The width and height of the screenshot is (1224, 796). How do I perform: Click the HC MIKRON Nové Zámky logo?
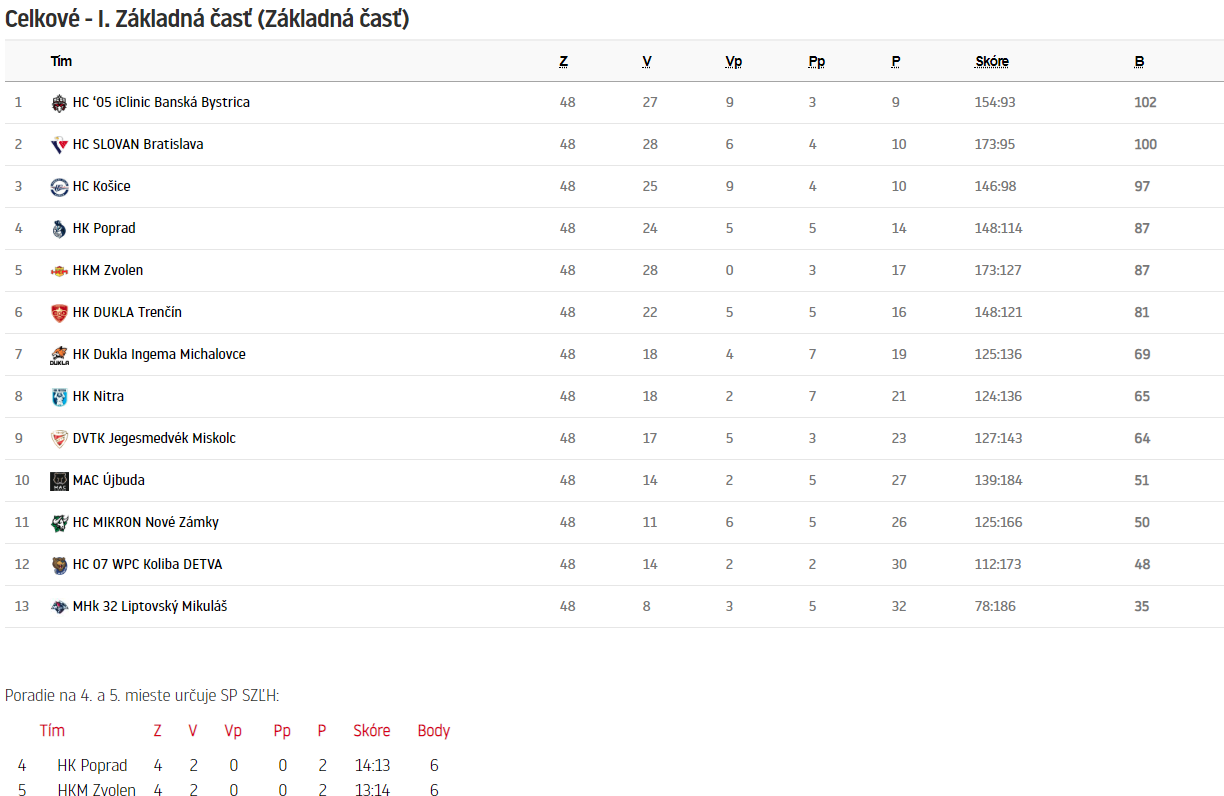coord(59,523)
